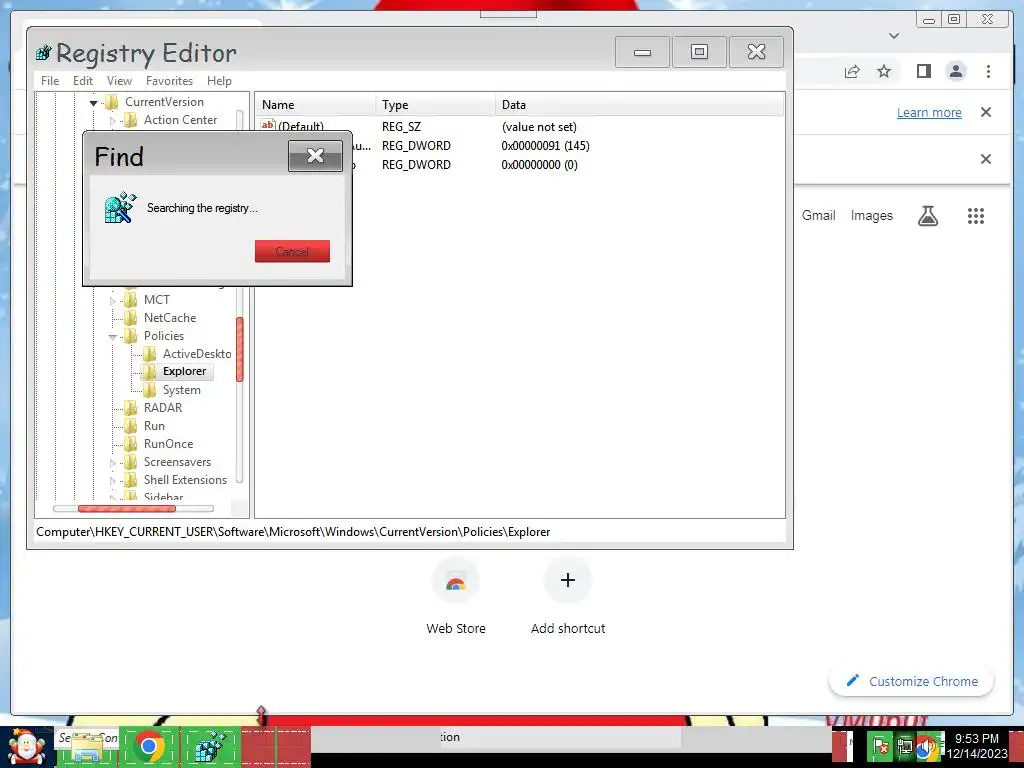This screenshot has width=1024, height=768.
Task: Click the Learn more link in Chrome
Action: coord(929,112)
